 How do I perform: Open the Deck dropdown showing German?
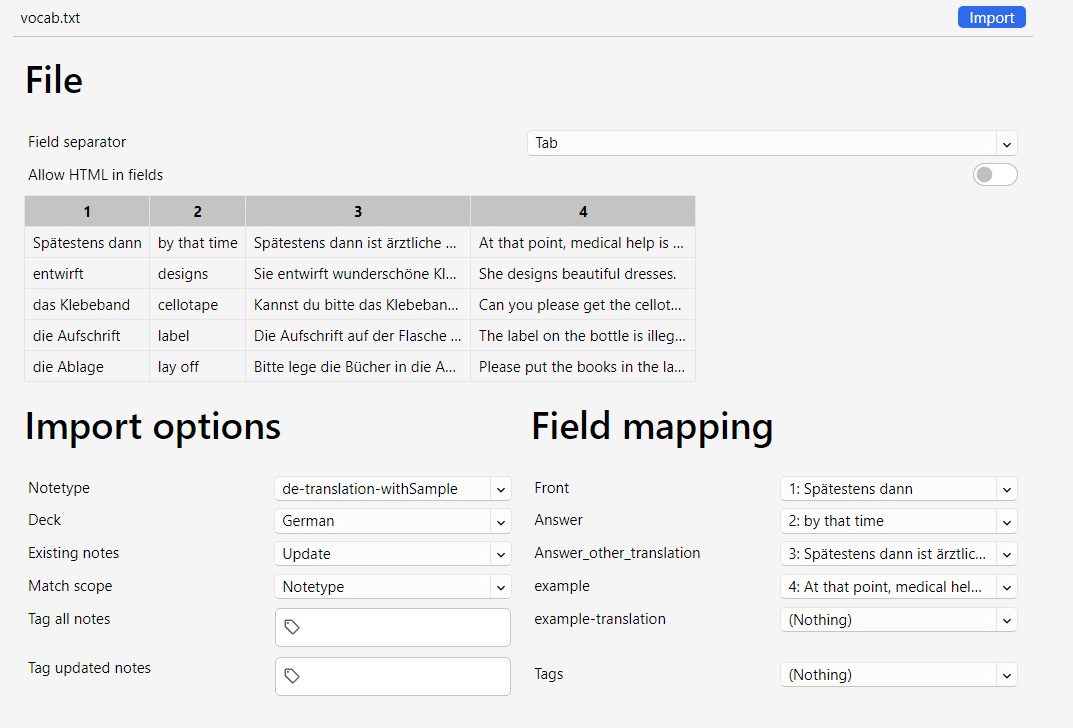coord(393,521)
